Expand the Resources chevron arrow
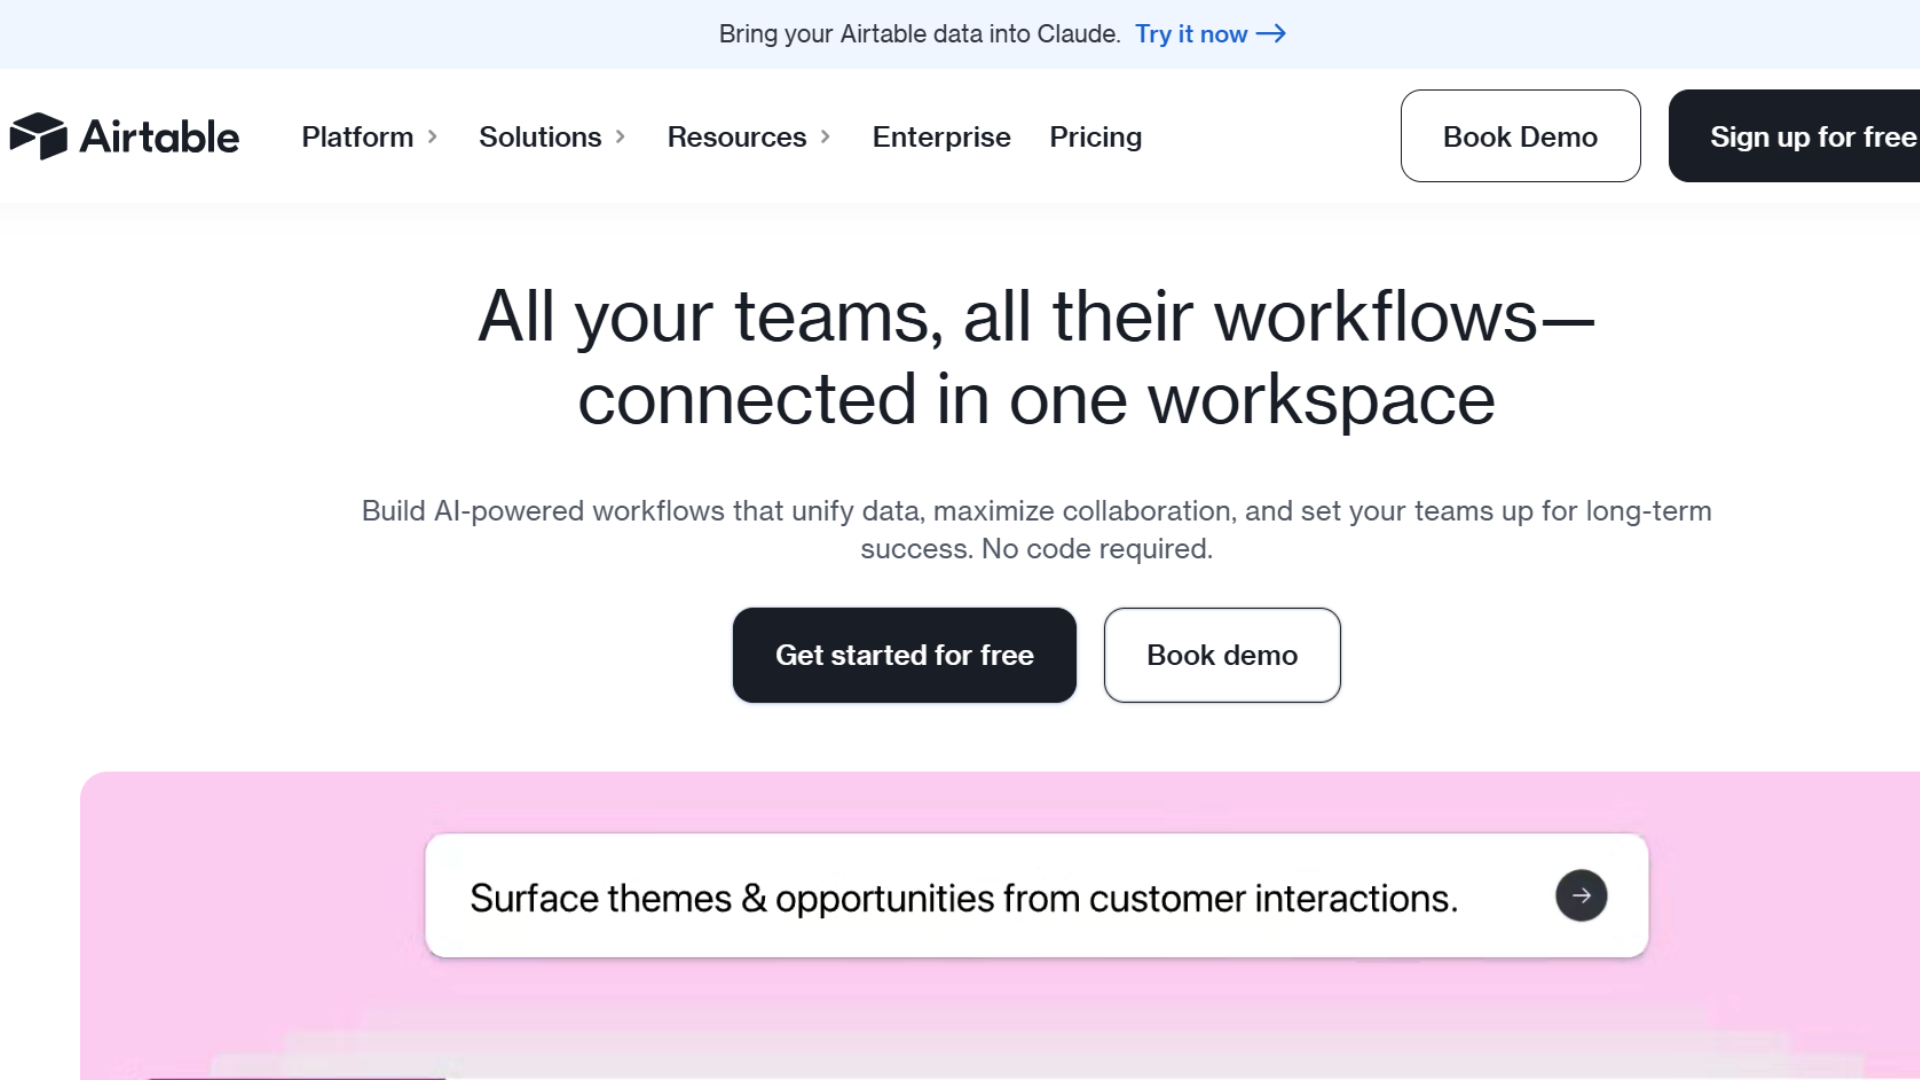 pos(825,137)
